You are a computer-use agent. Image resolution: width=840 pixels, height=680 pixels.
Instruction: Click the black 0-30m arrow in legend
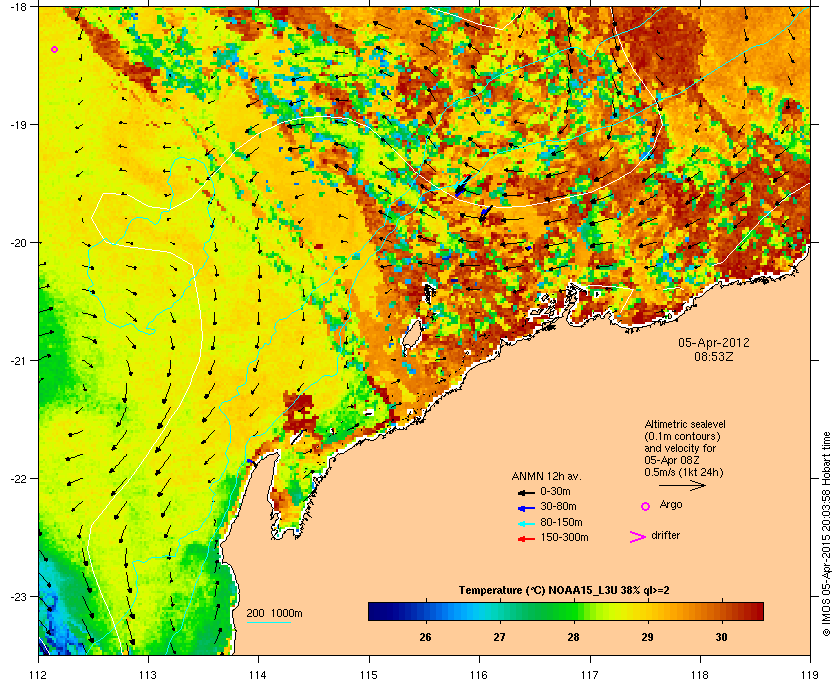tap(526, 492)
